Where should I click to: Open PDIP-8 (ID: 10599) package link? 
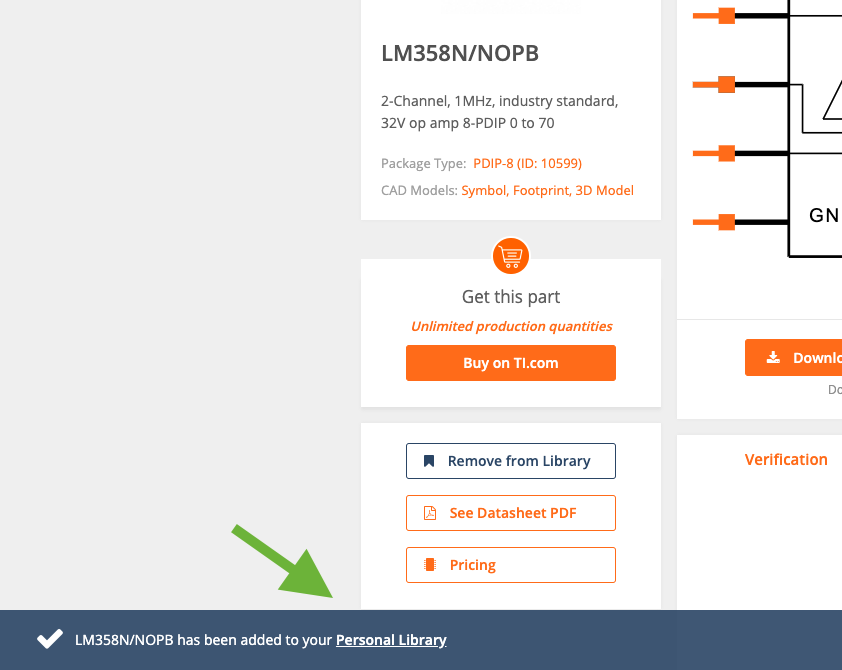[x=527, y=163]
